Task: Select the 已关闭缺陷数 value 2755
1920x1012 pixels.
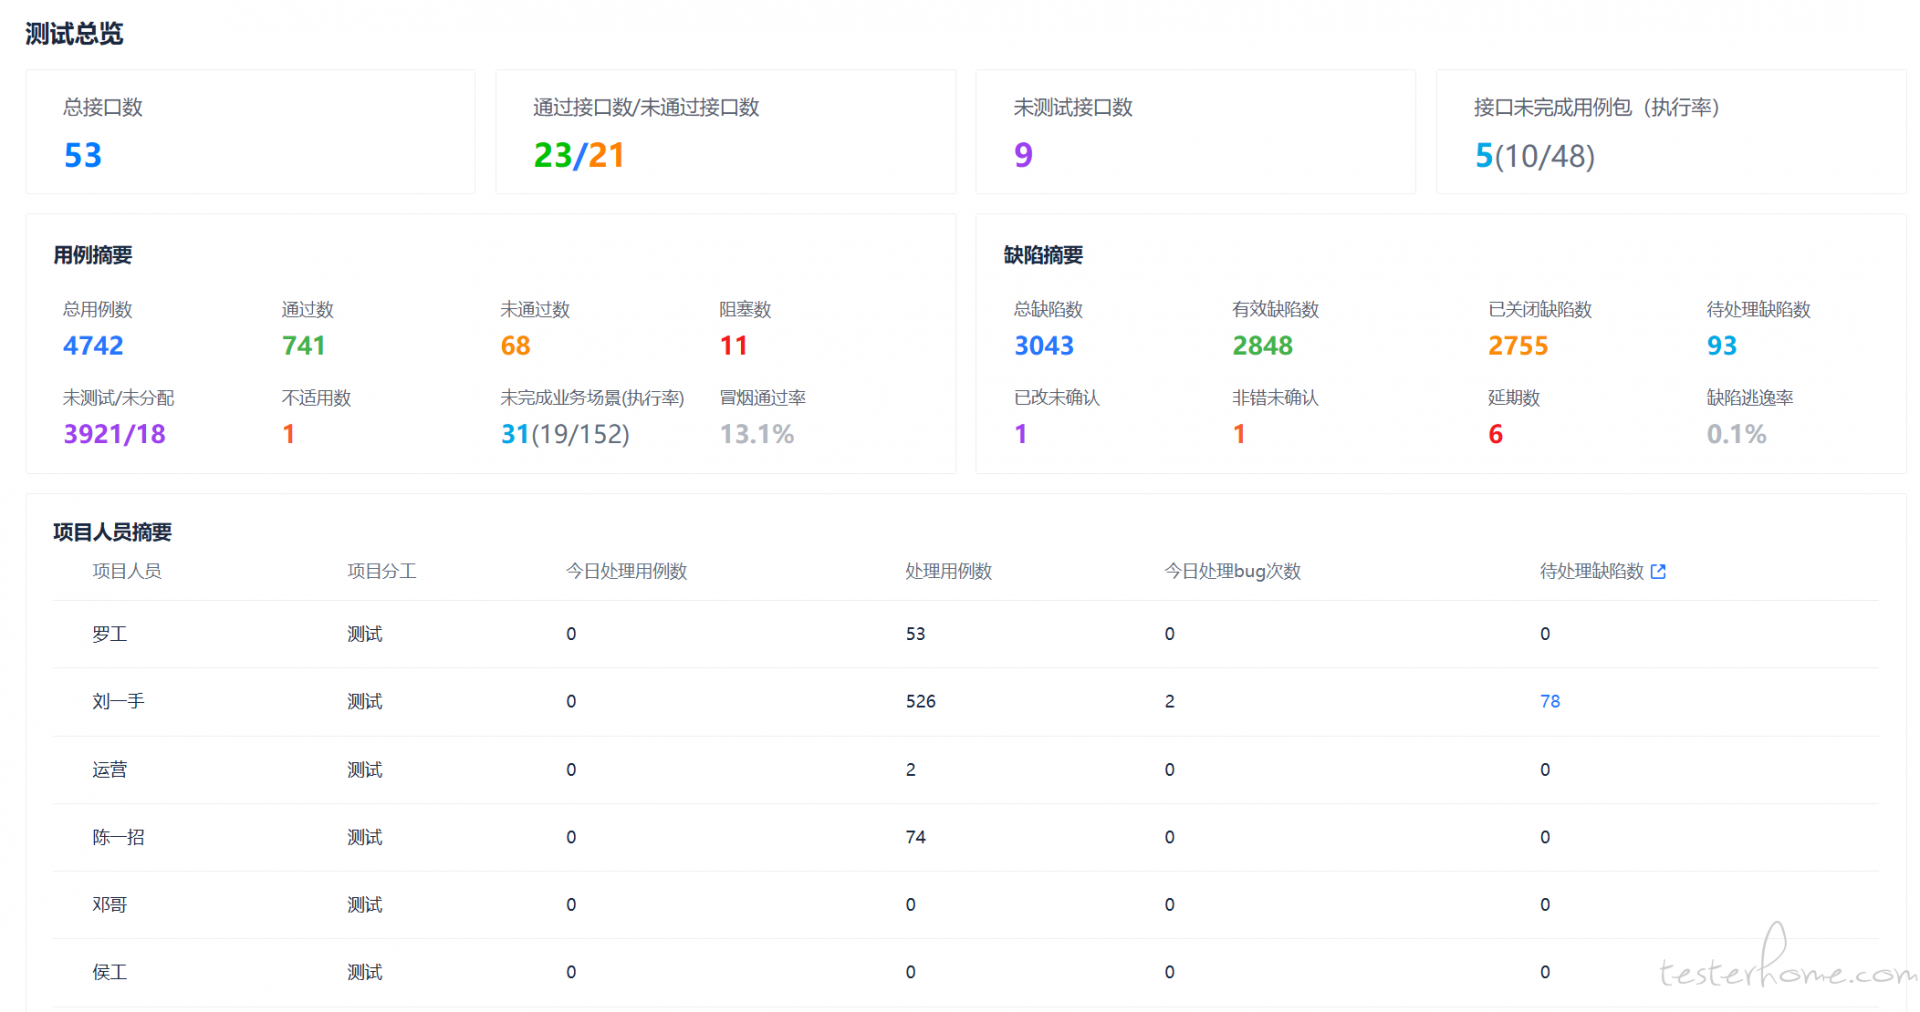Action: click(1517, 345)
